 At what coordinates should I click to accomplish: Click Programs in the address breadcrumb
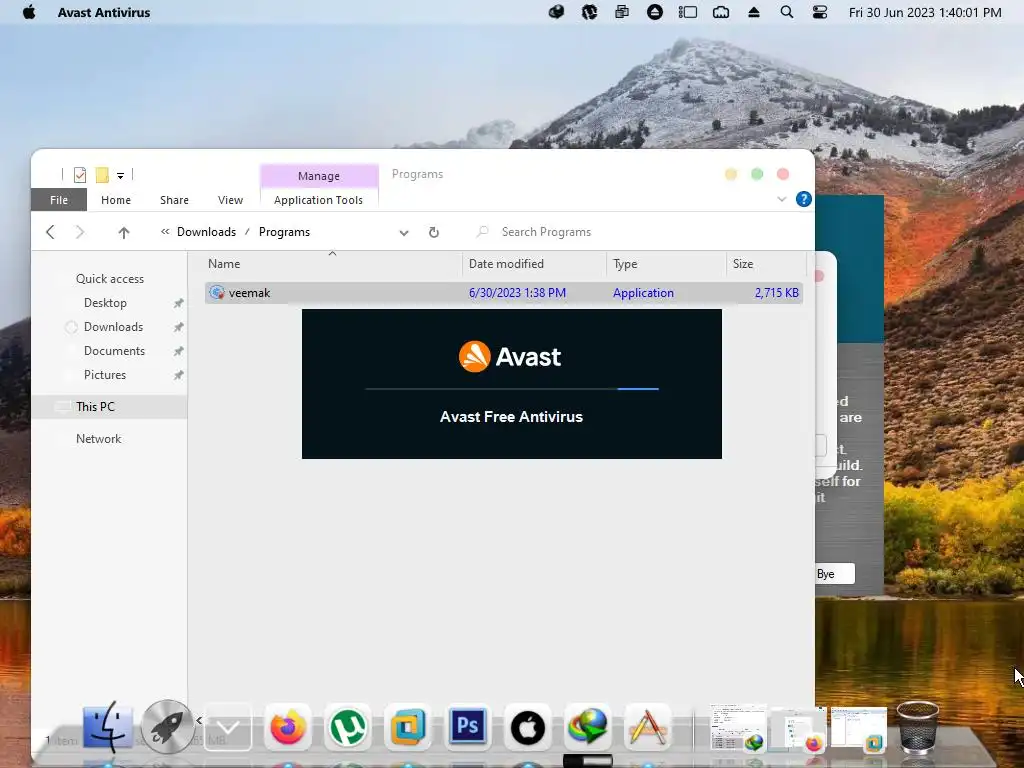coord(284,232)
